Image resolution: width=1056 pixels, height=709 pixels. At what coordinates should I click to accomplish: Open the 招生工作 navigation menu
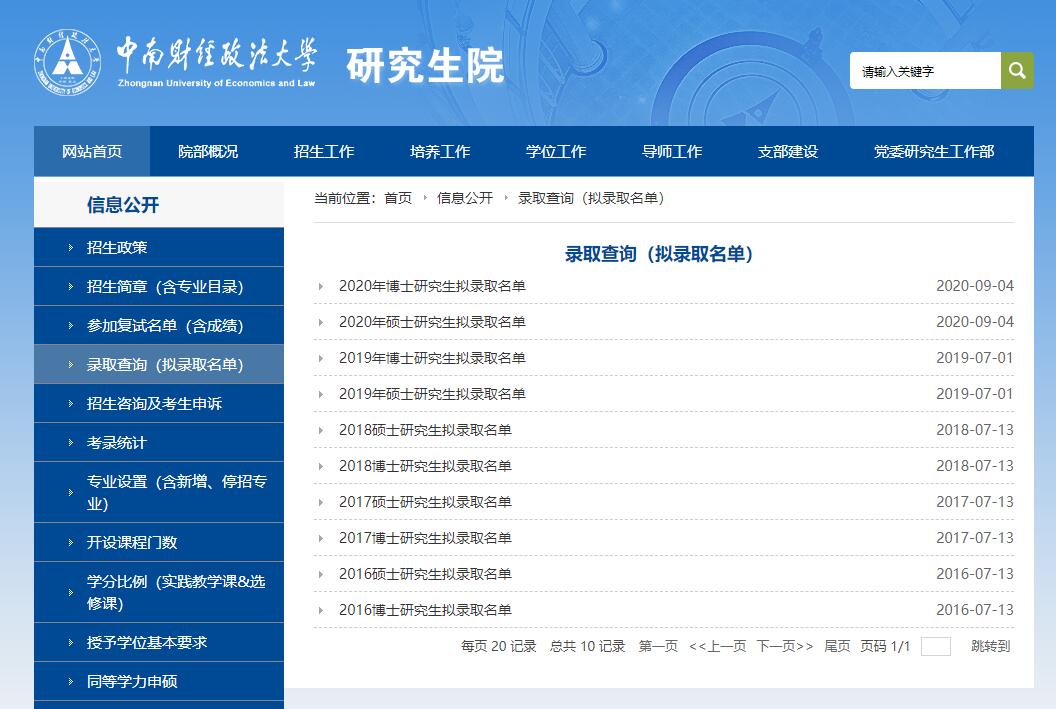pos(324,152)
